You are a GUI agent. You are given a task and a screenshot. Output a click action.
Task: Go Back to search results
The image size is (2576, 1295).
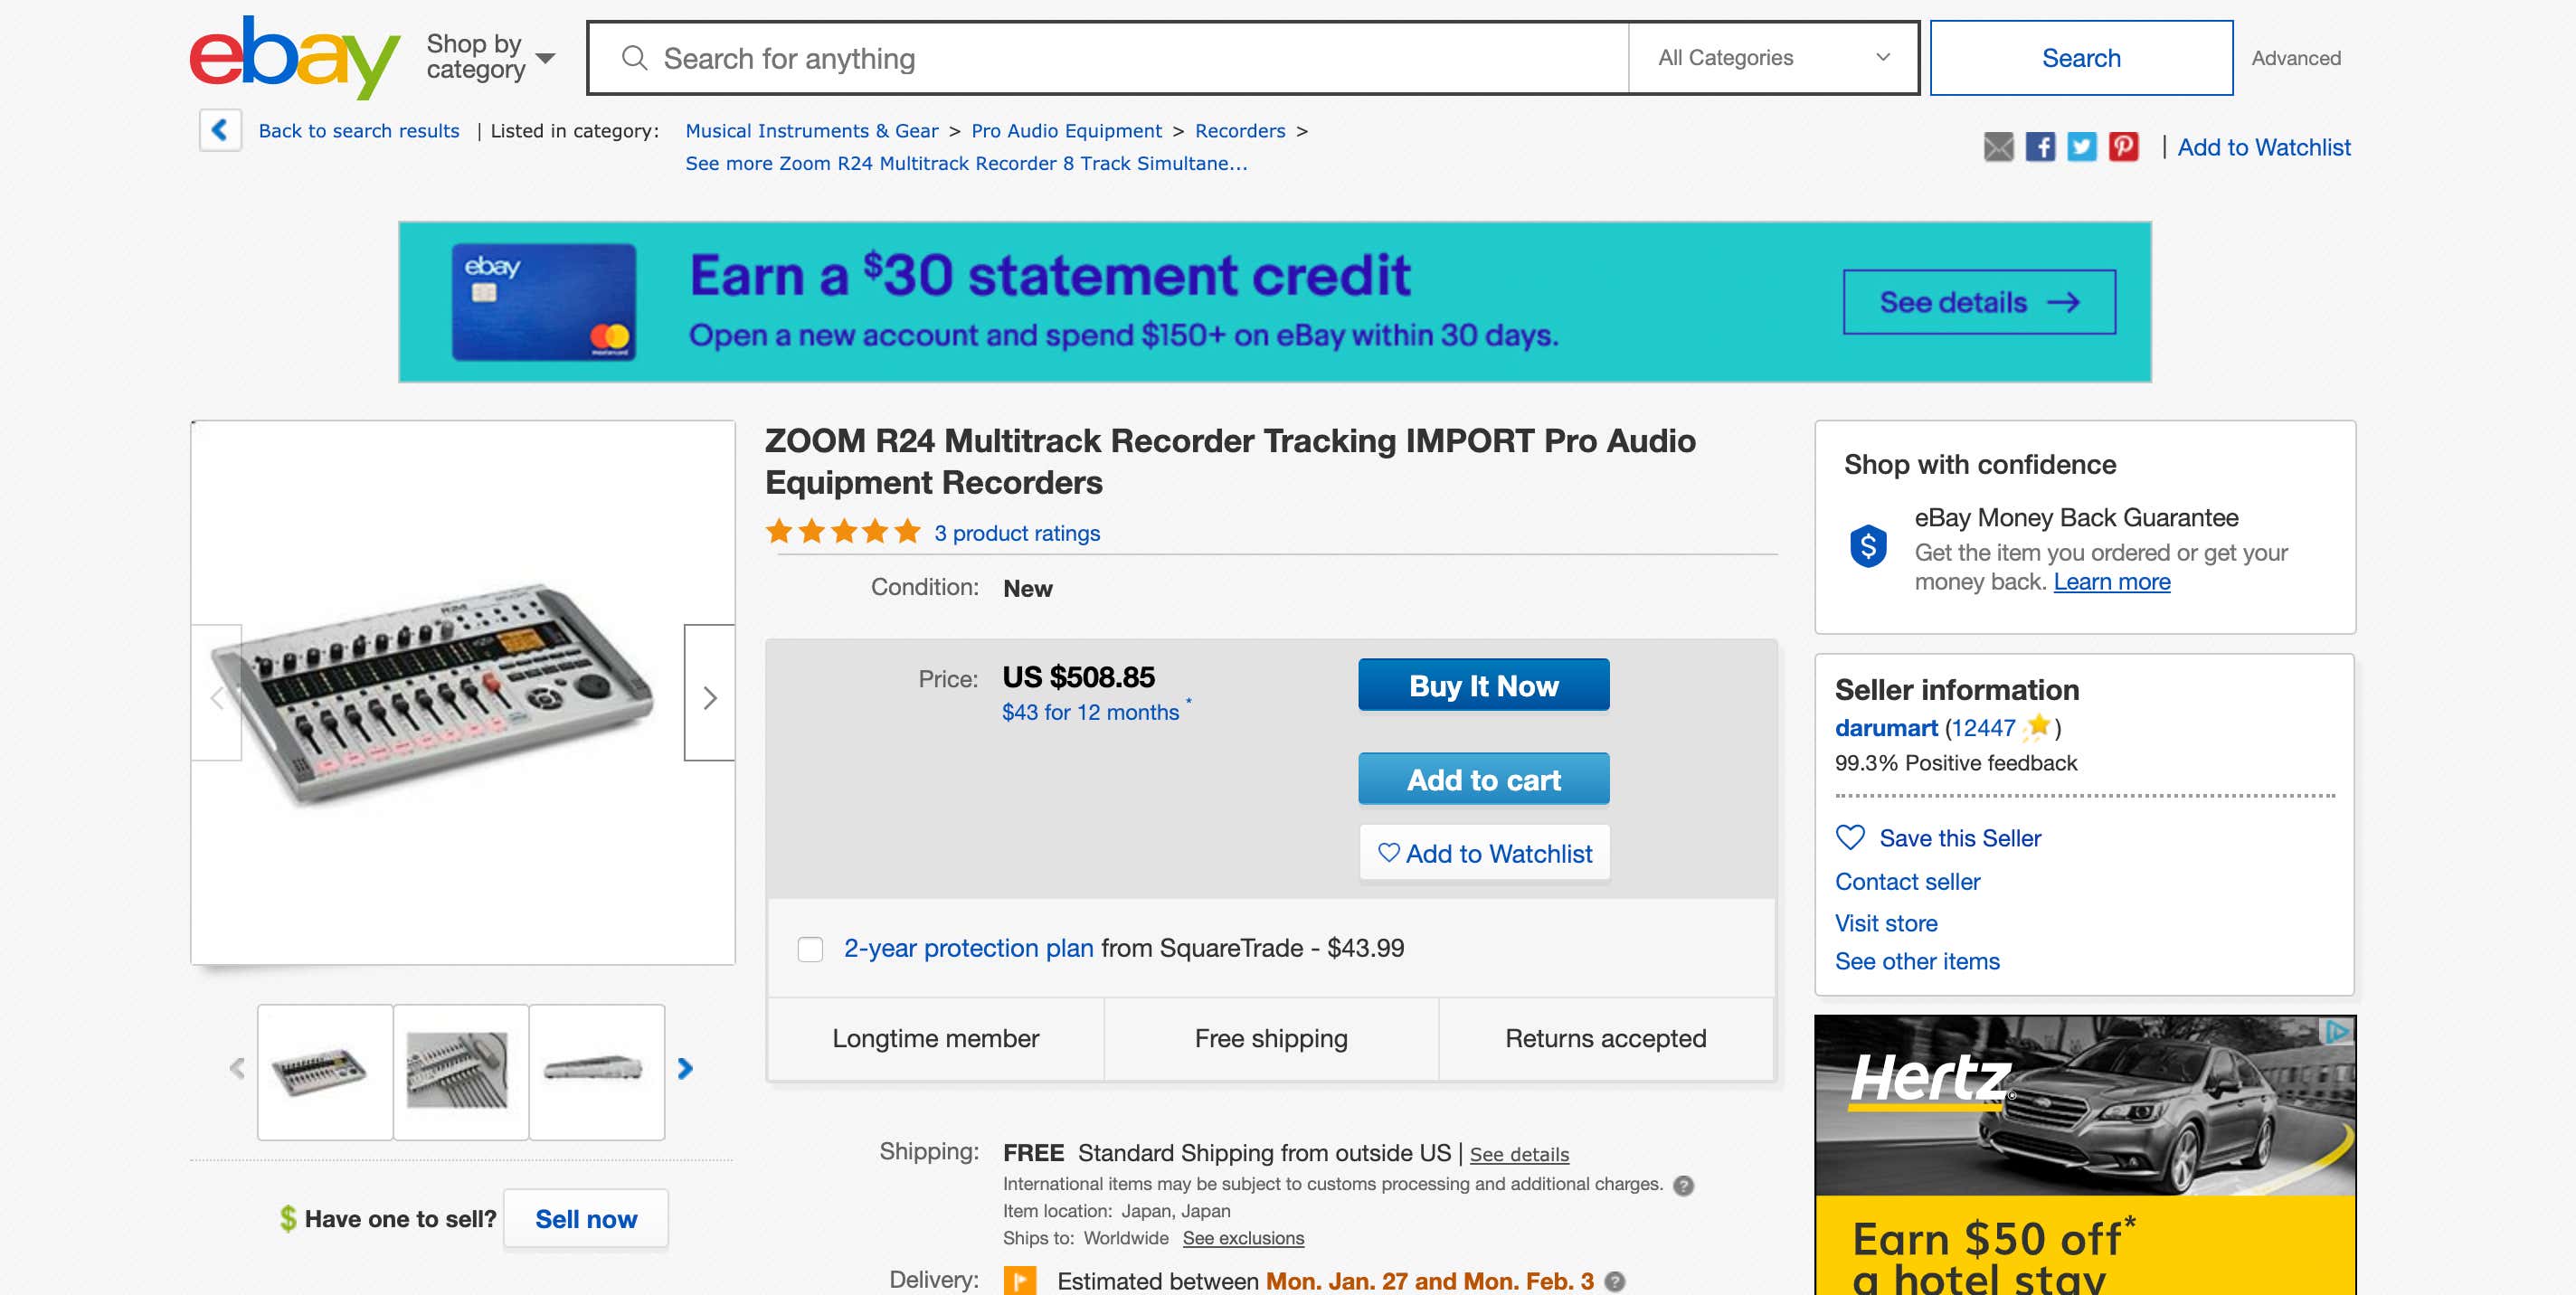coord(359,131)
